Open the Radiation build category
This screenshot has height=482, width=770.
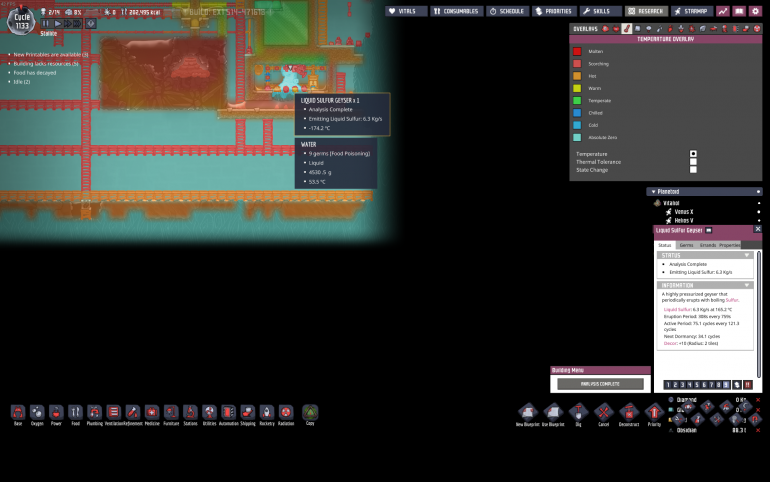point(286,413)
